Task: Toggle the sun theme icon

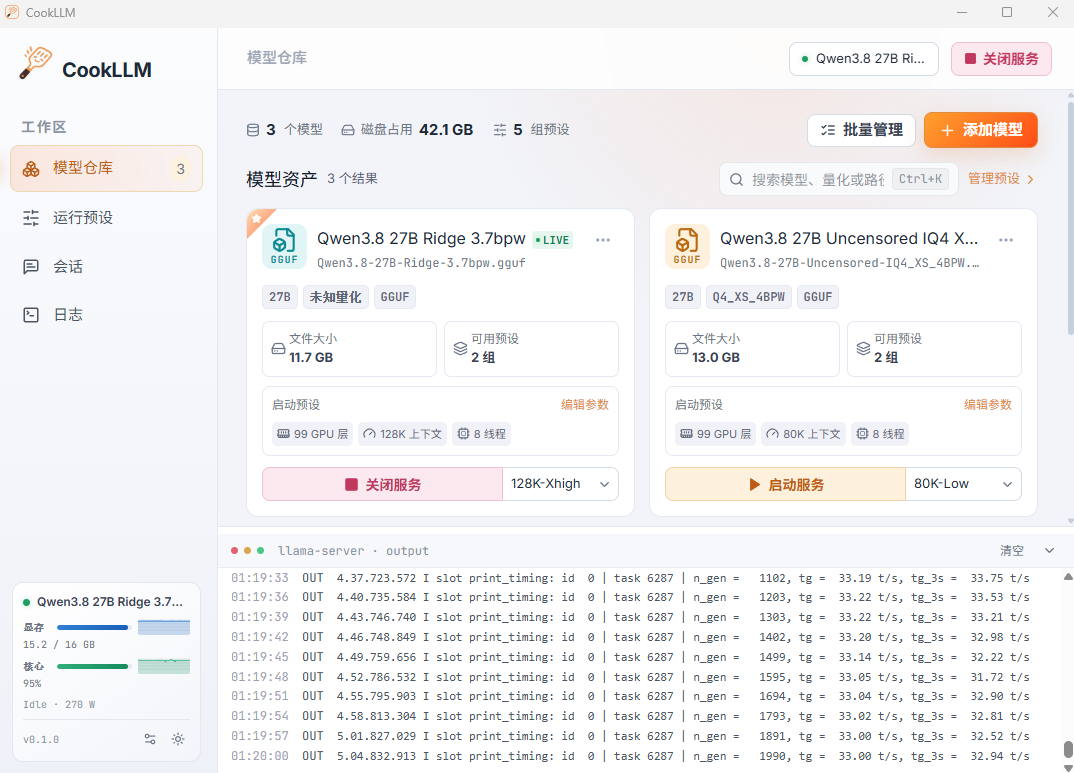Action: click(178, 739)
